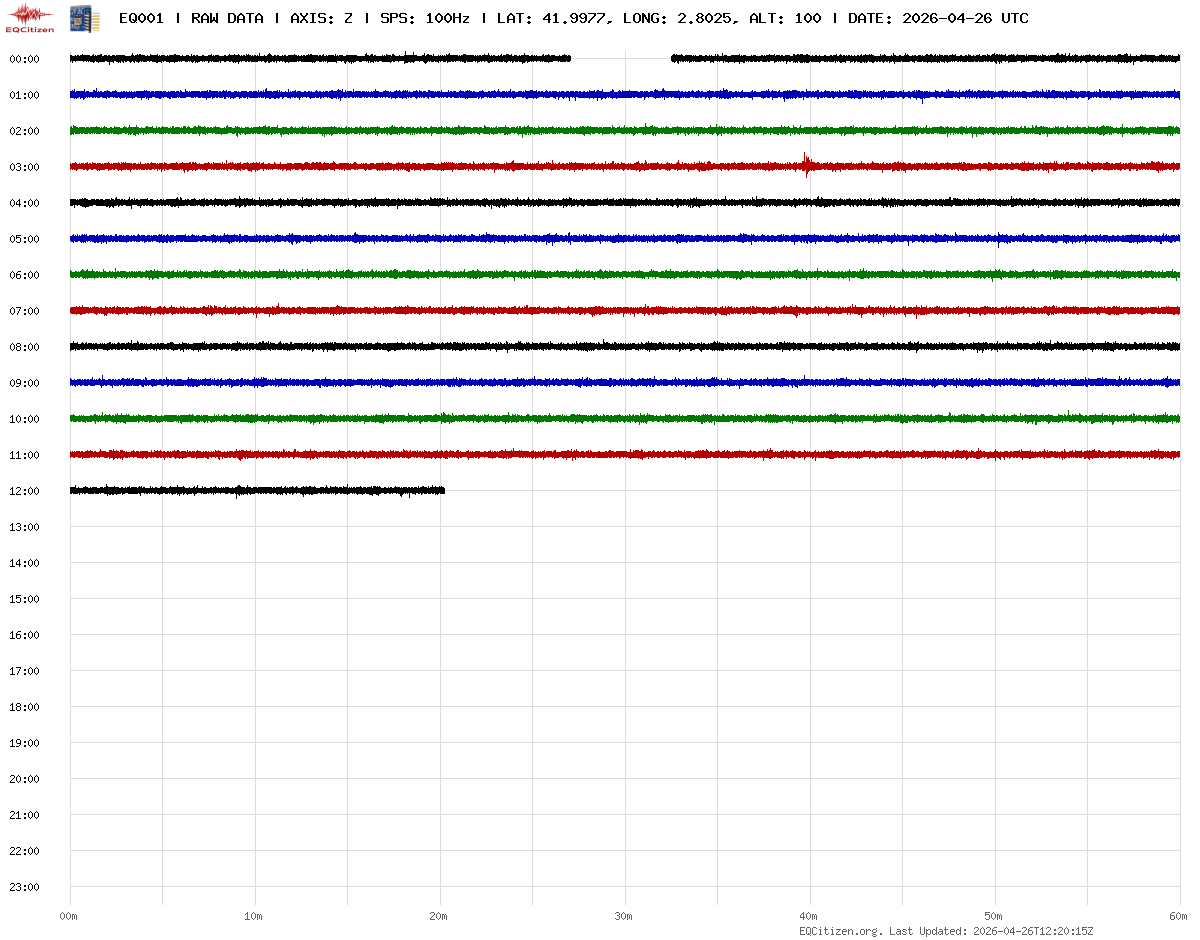Click the 60m minute axis label

pos(1179,916)
